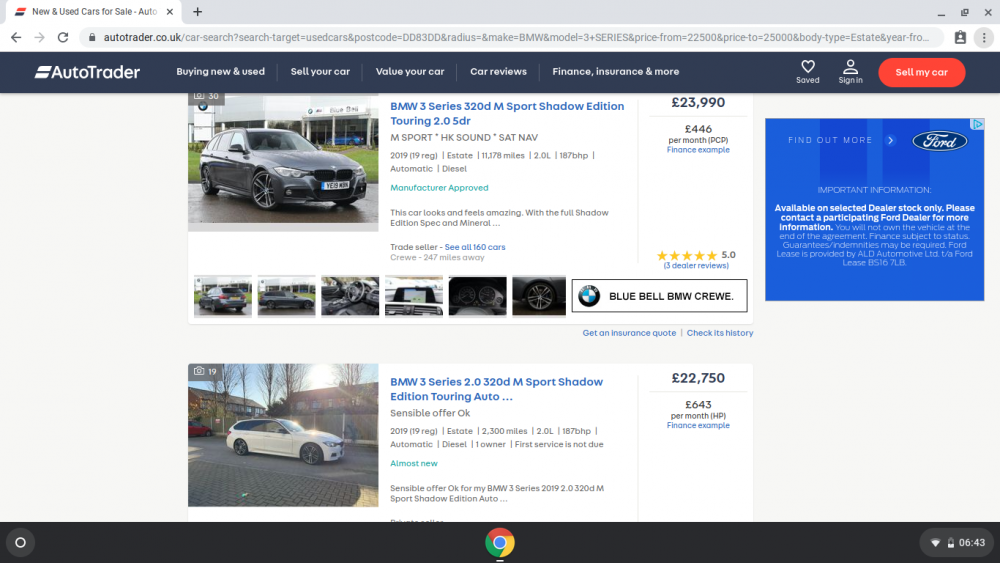The image size is (1000, 563).
Task: Click 'Sensible offer Ok' subtitle
Action: (x=430, y=413)
